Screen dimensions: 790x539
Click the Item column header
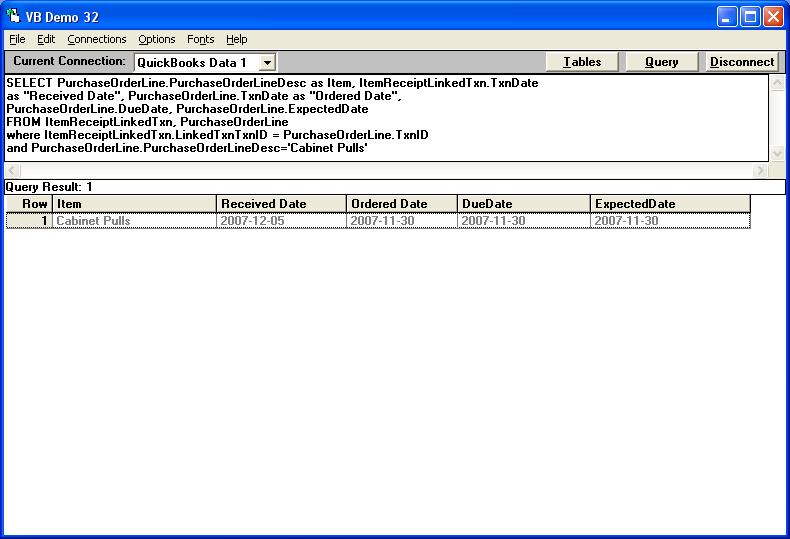coord(134,204)
